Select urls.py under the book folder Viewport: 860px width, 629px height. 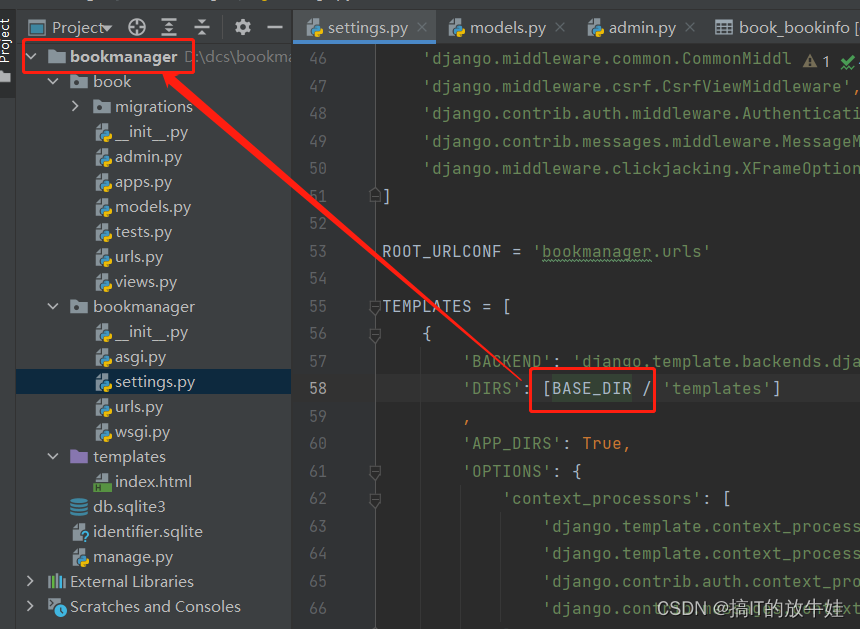139,257
